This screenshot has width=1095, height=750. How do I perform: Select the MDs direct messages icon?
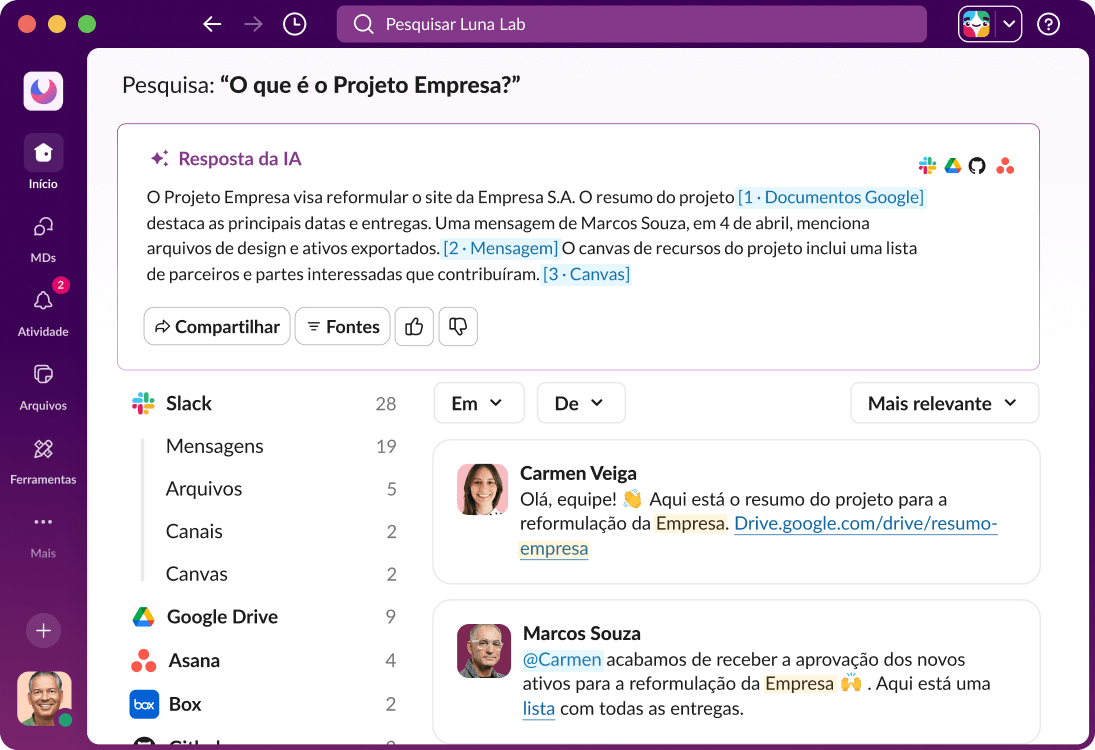tap(42, 227)
